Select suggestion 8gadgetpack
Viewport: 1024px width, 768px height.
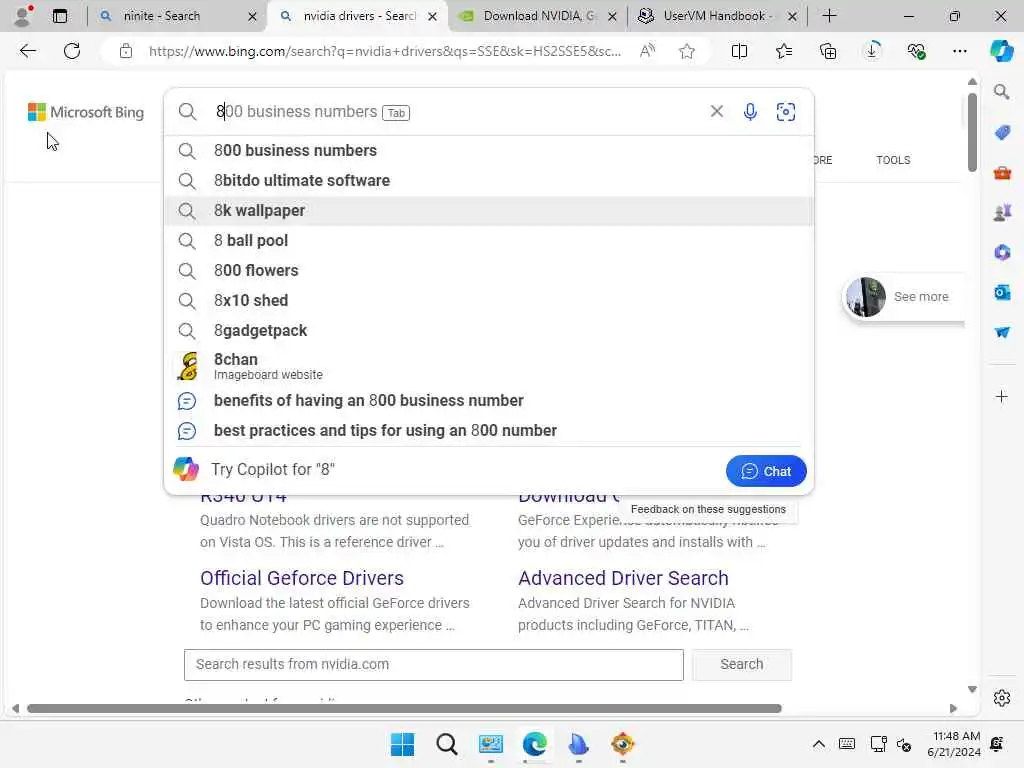click(488, 331)
